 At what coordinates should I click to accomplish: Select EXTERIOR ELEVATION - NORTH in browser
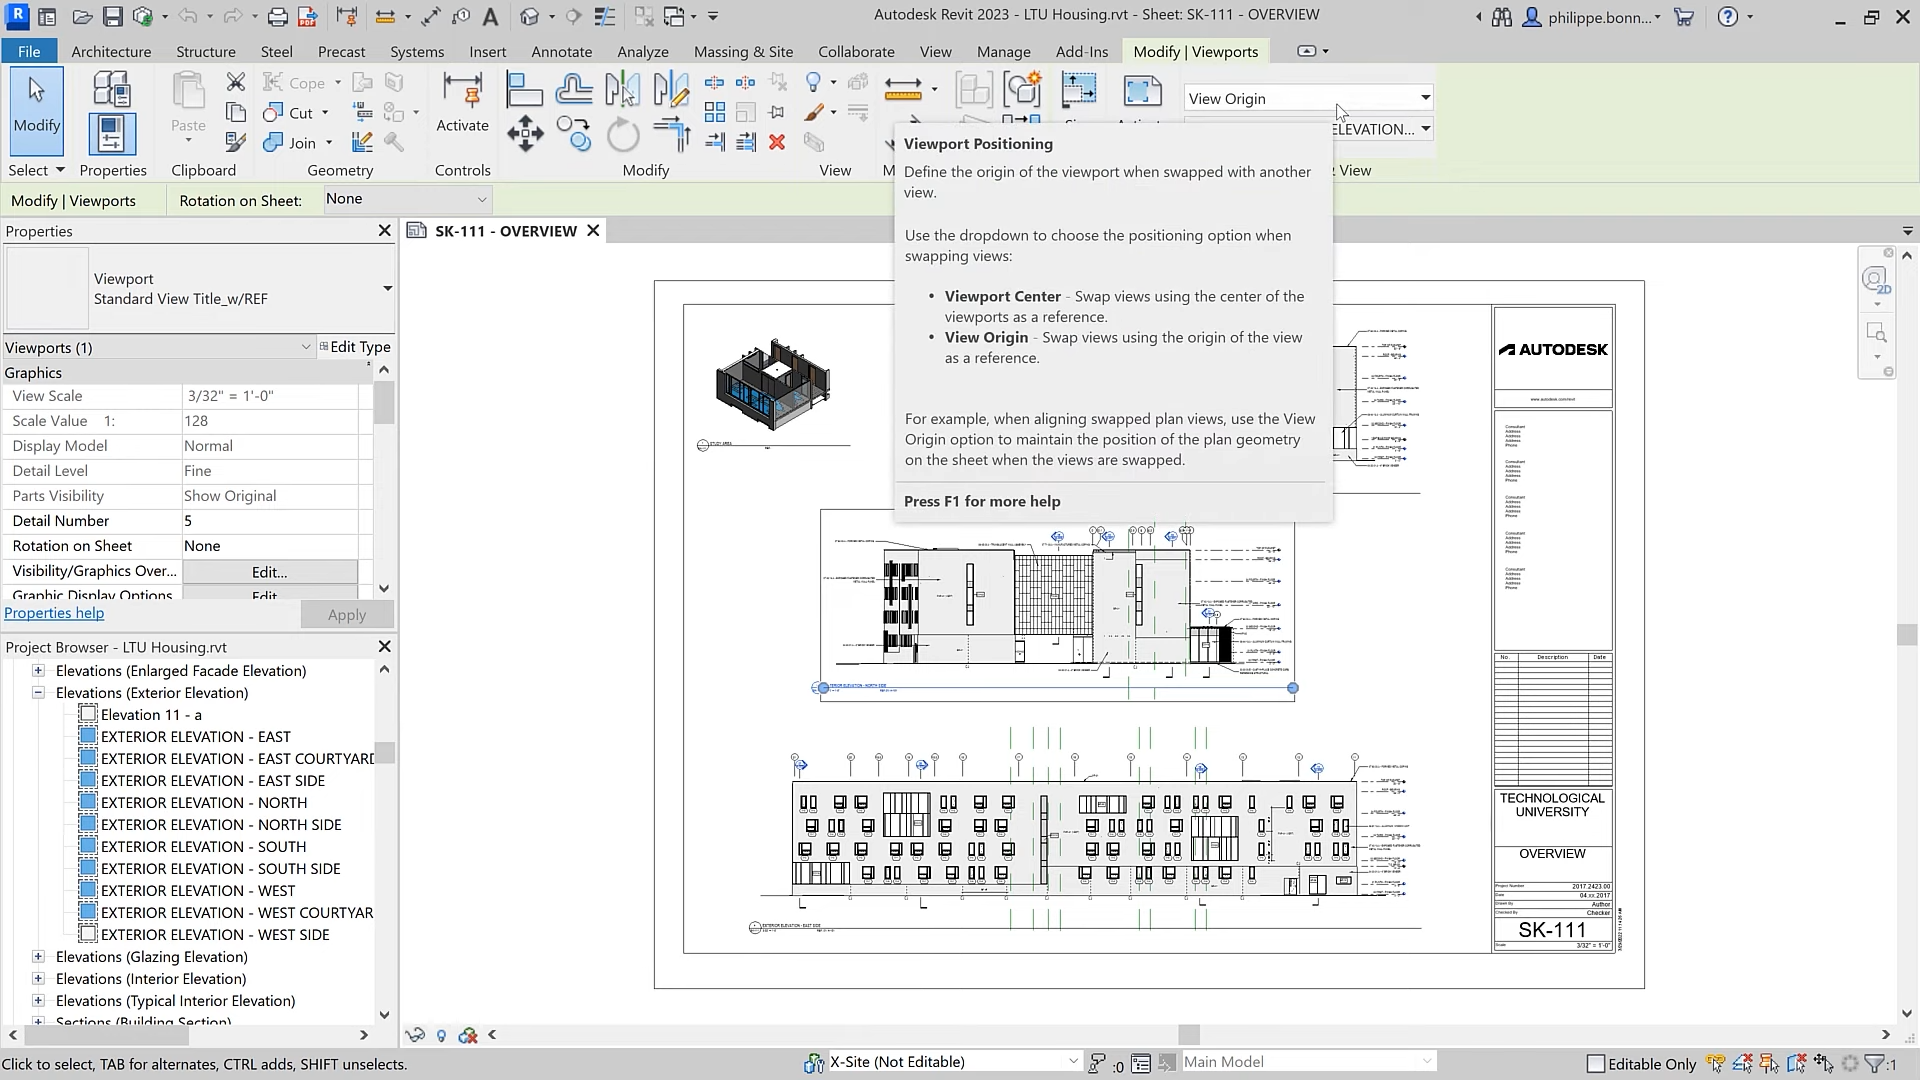coord(204,803)
